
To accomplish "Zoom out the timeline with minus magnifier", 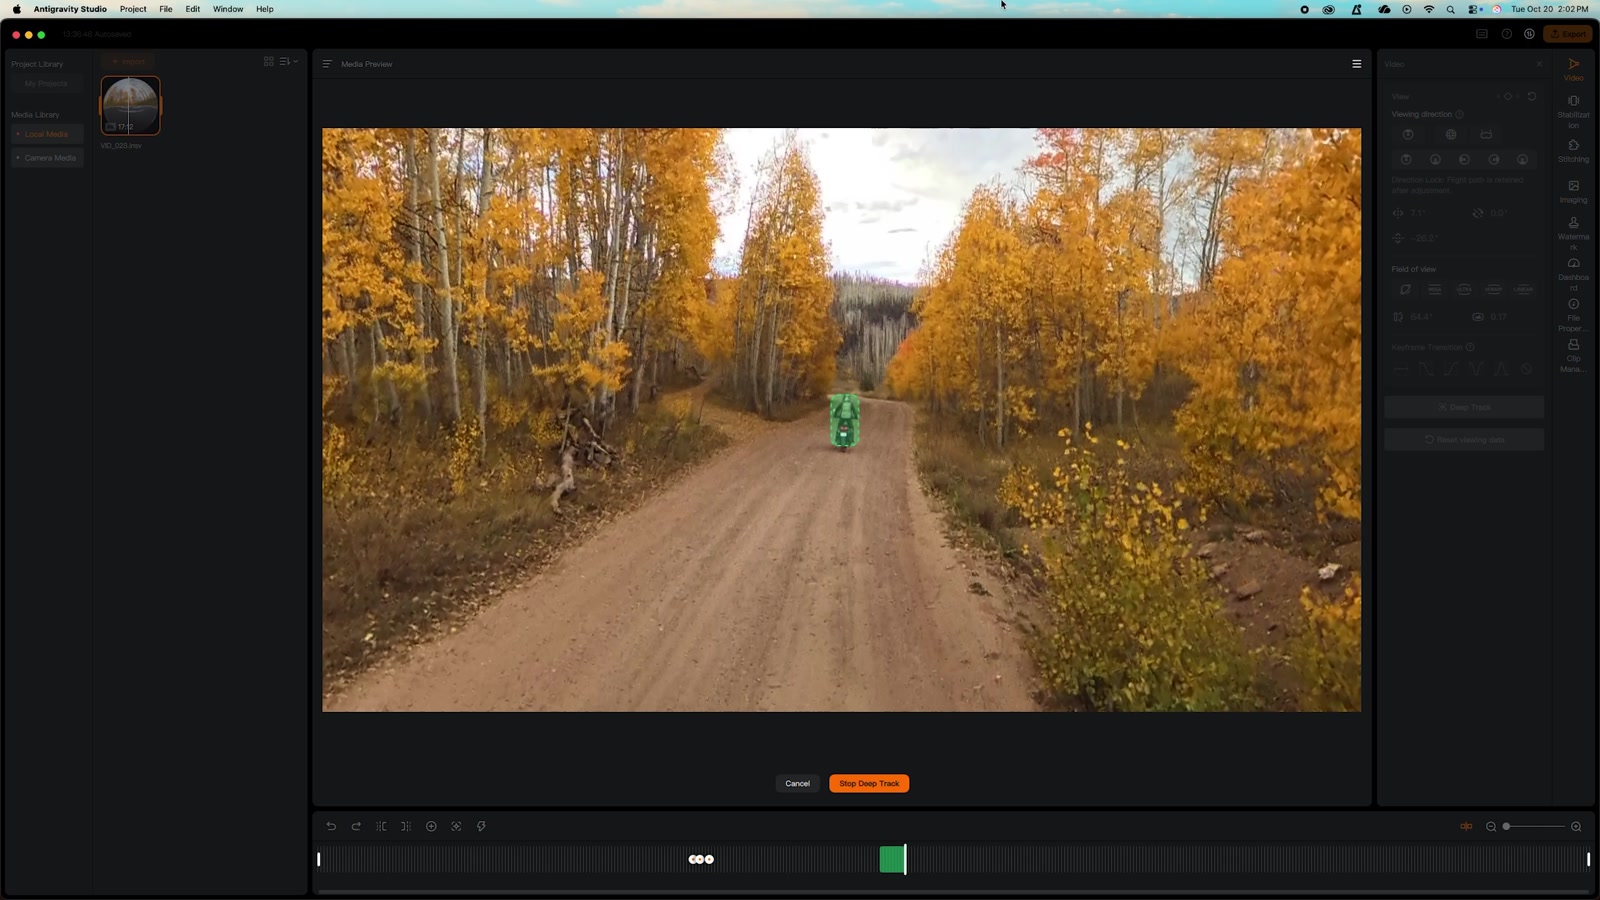I will pyautogui.click(x=1491, y=826).
